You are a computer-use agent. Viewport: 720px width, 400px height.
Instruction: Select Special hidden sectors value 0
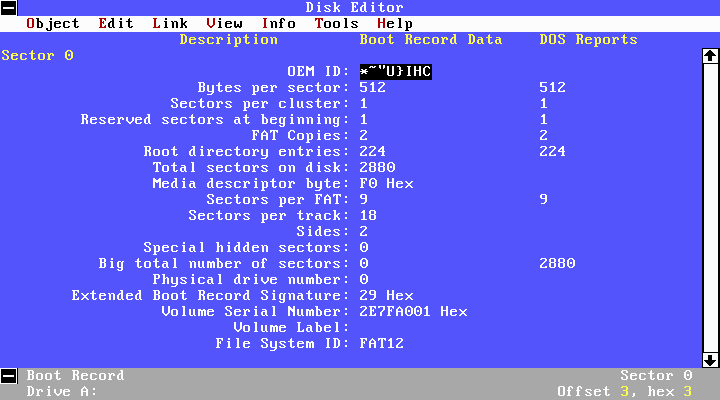click(364, 248)
